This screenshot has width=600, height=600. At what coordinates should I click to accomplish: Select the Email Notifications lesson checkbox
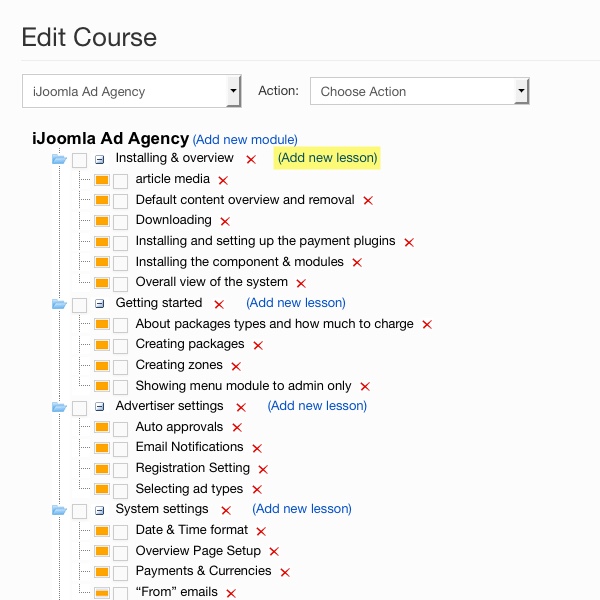point(121,449)
